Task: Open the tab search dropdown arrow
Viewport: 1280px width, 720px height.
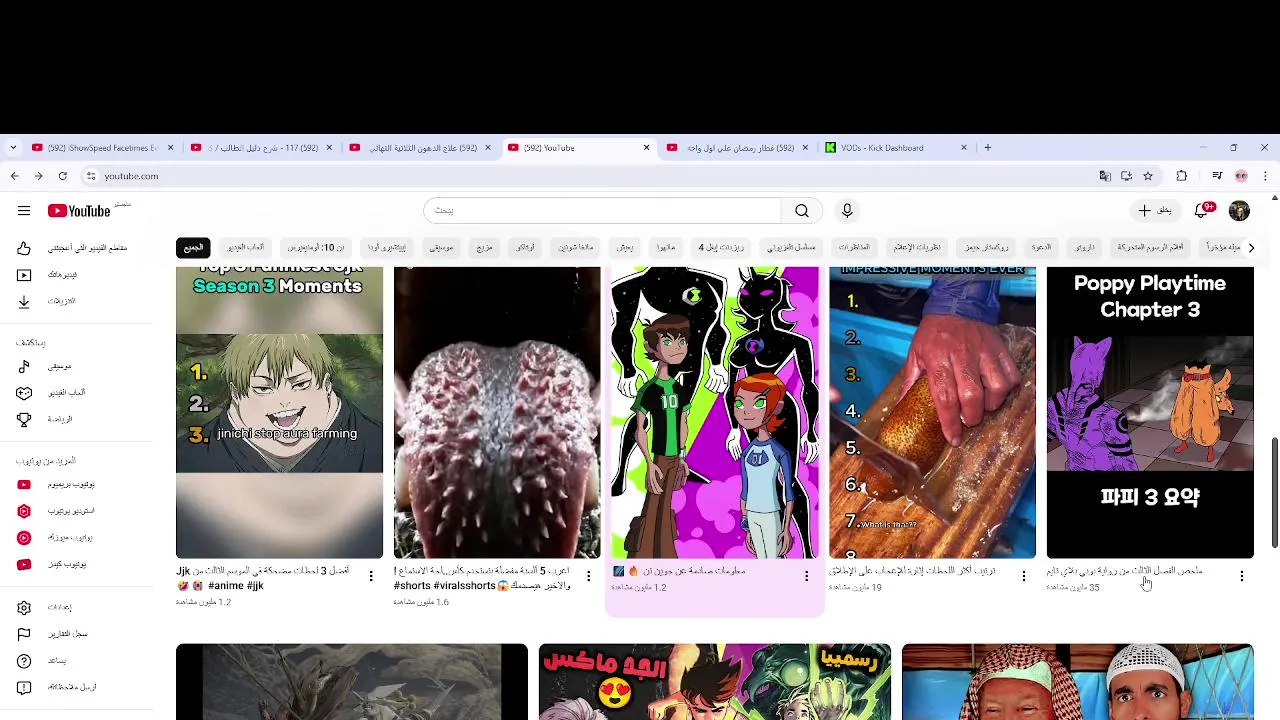Action: point(13,148)
